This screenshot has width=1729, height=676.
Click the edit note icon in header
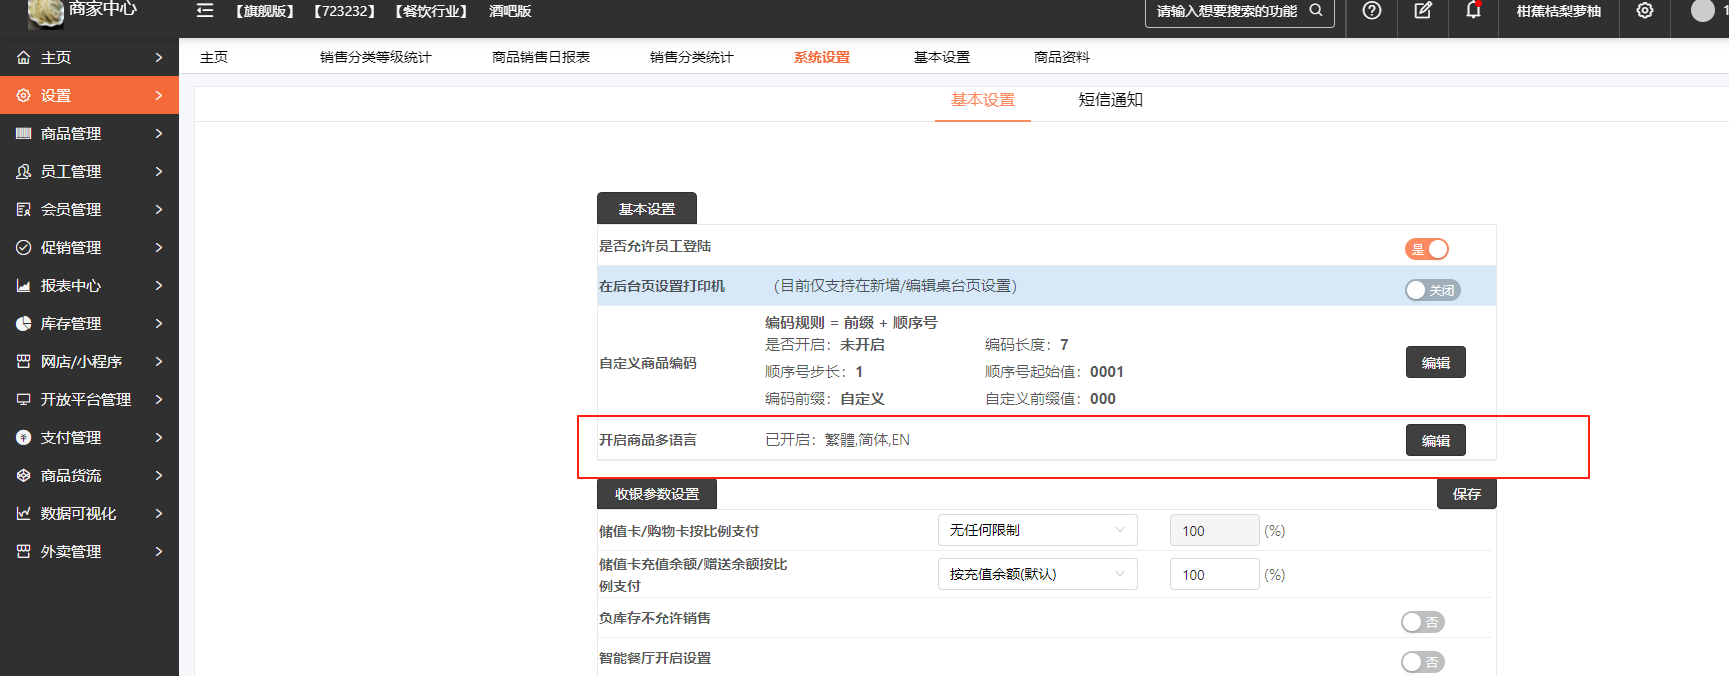1423,11
